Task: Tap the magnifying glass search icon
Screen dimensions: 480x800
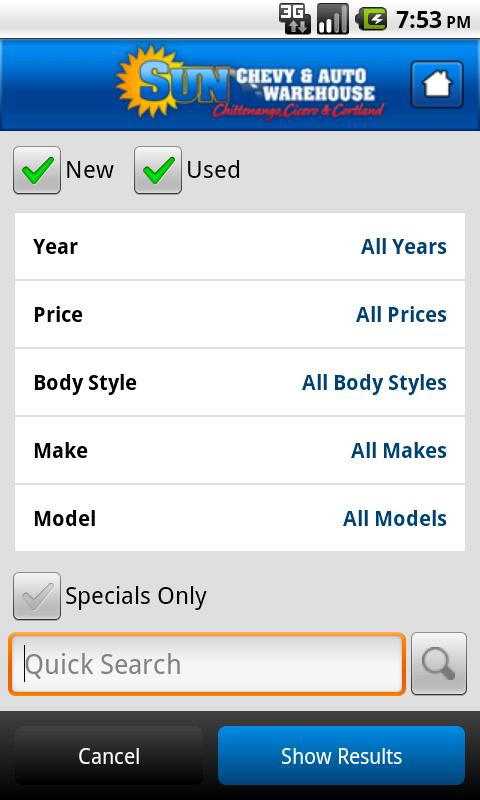Action: [x=439, y=664]
